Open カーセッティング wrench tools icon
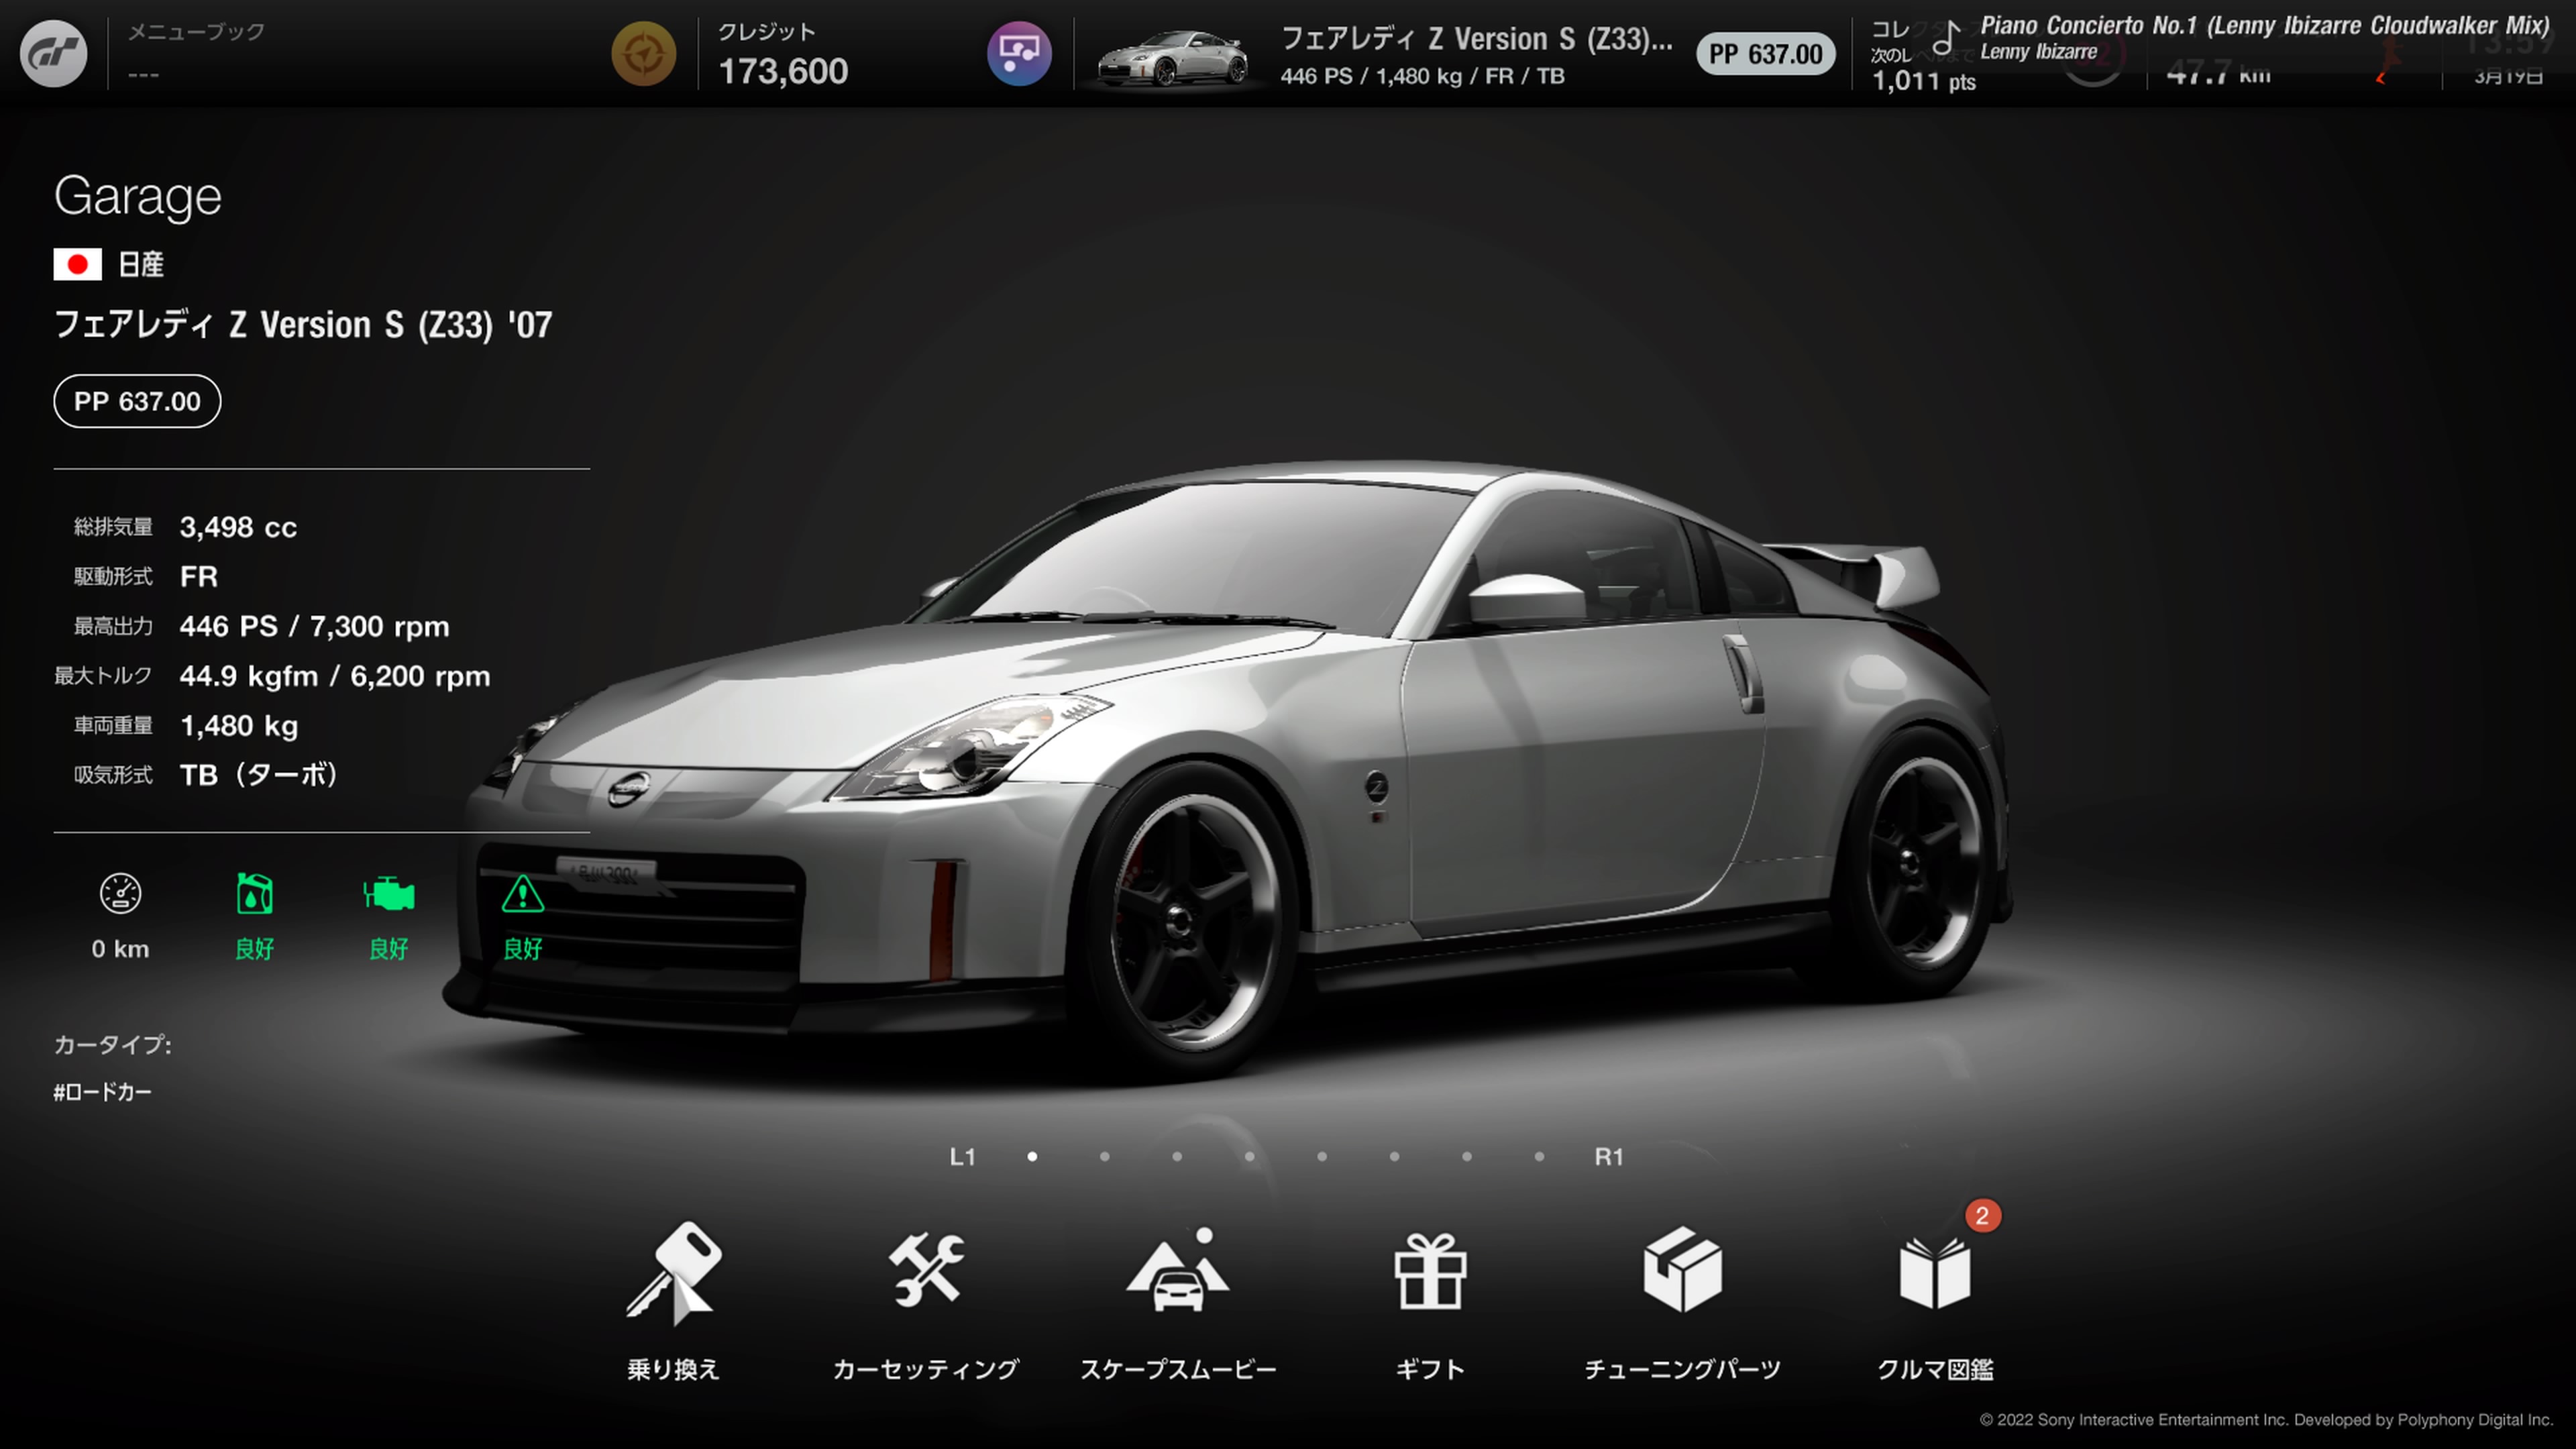 (926, 1270)
